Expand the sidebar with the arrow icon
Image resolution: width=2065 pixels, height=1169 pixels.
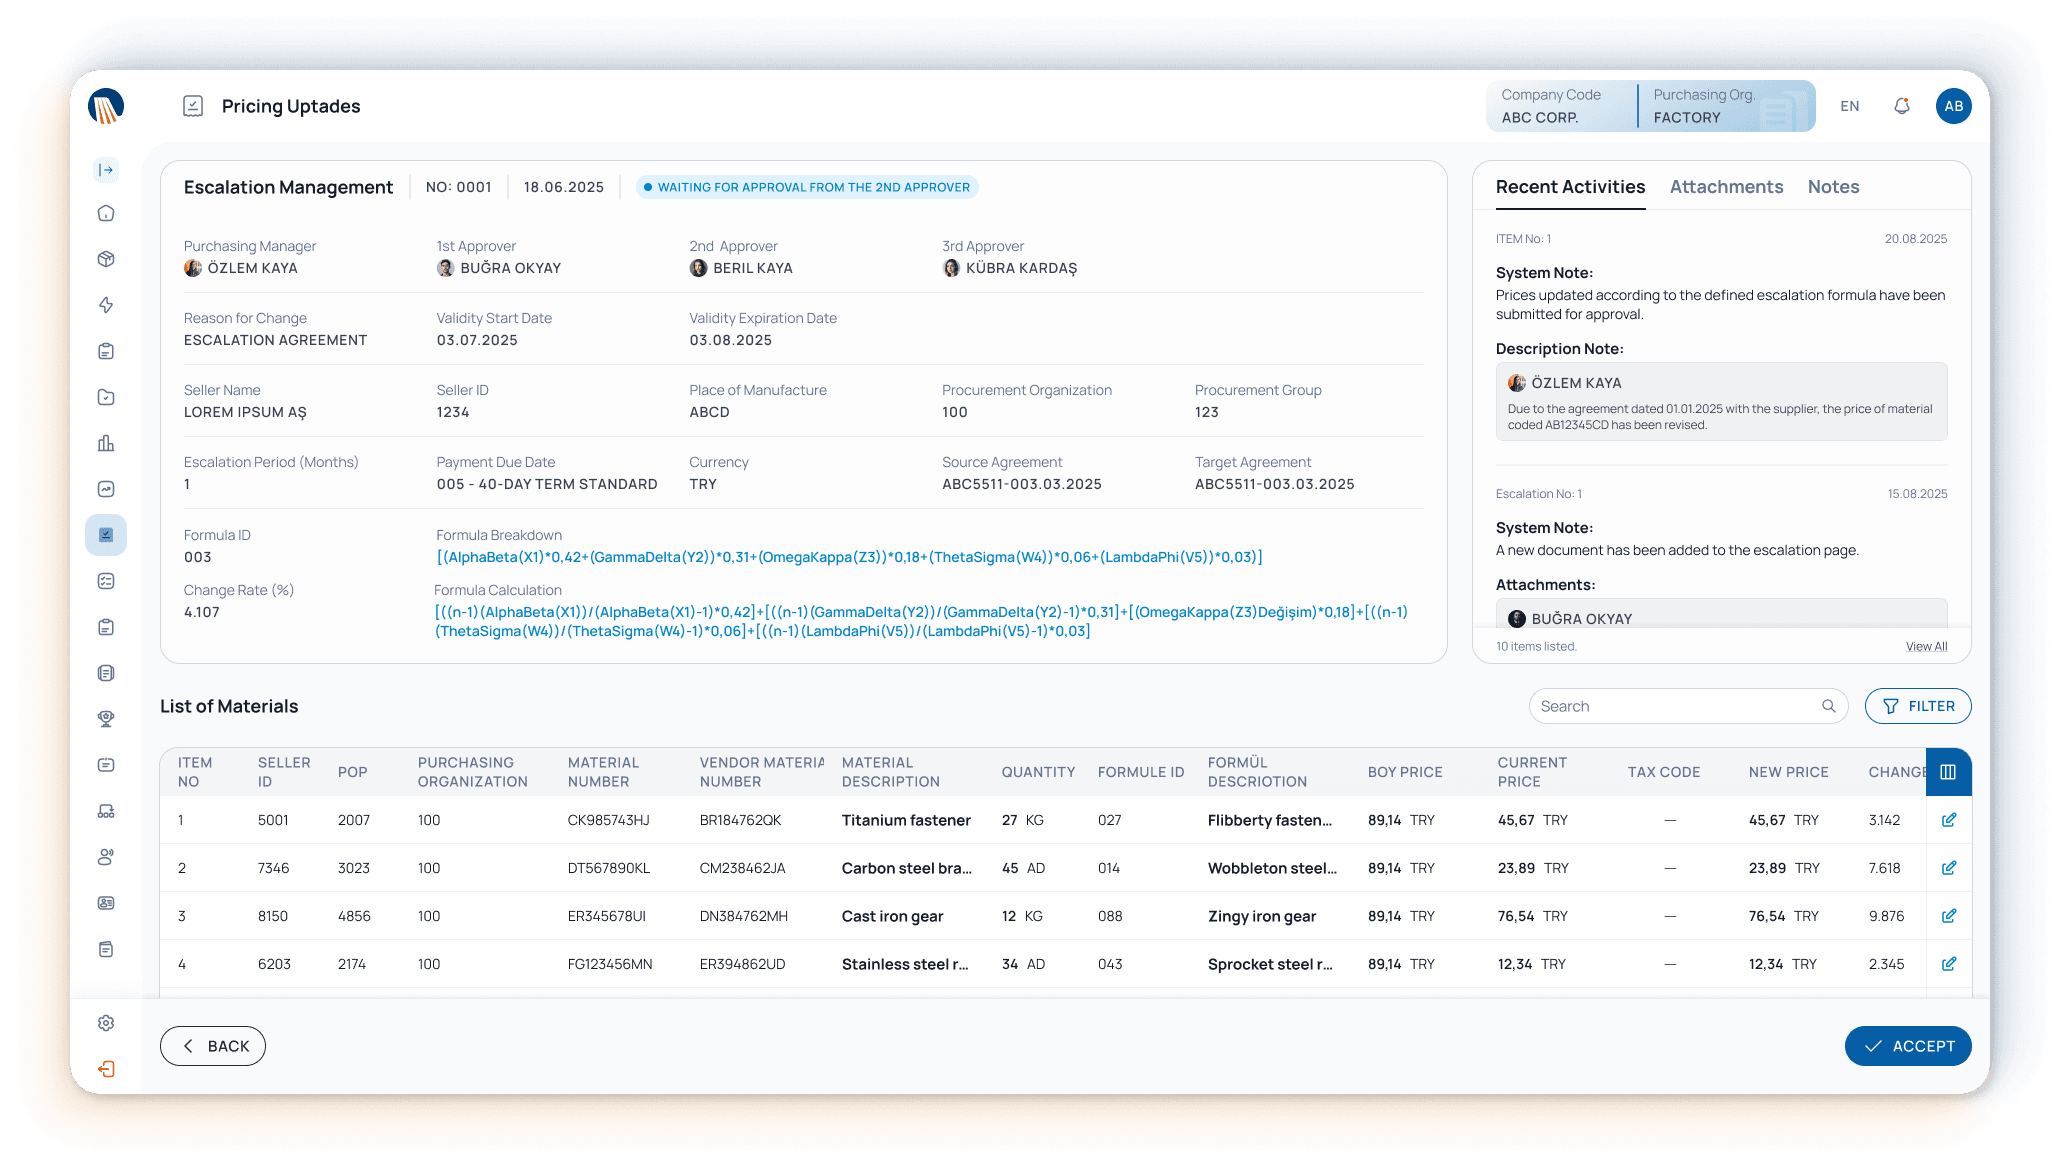coord(106,170)
